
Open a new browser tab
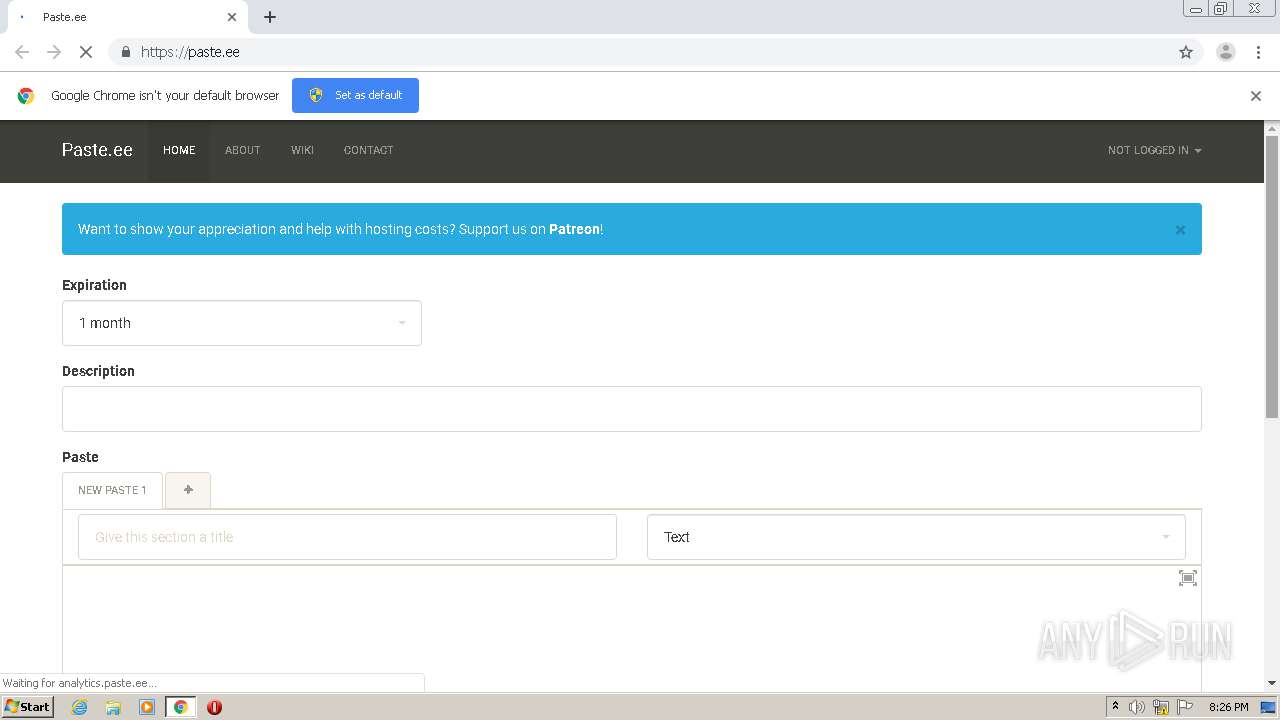pos(270,17)
